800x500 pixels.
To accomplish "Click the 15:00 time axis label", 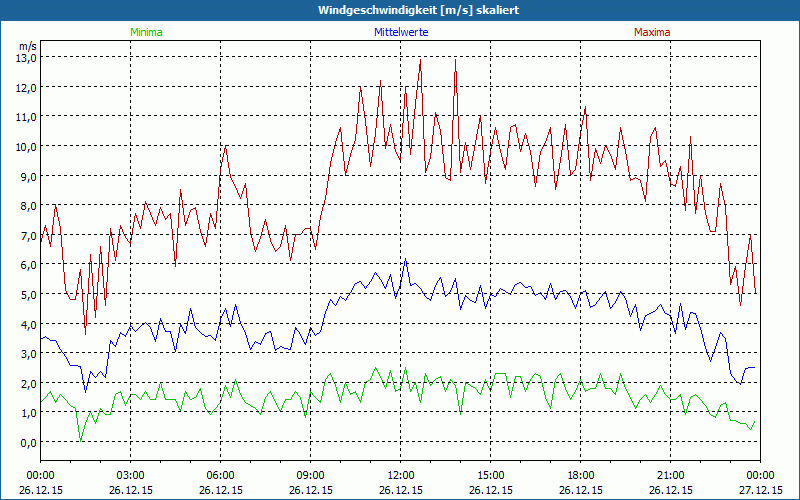I will (490, 476).
